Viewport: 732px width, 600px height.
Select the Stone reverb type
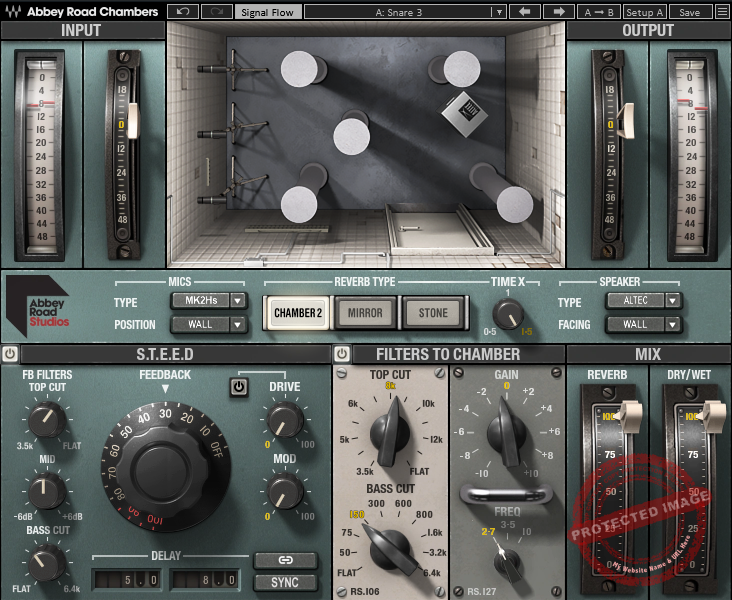pyautogui.click(x=433, y=313)
